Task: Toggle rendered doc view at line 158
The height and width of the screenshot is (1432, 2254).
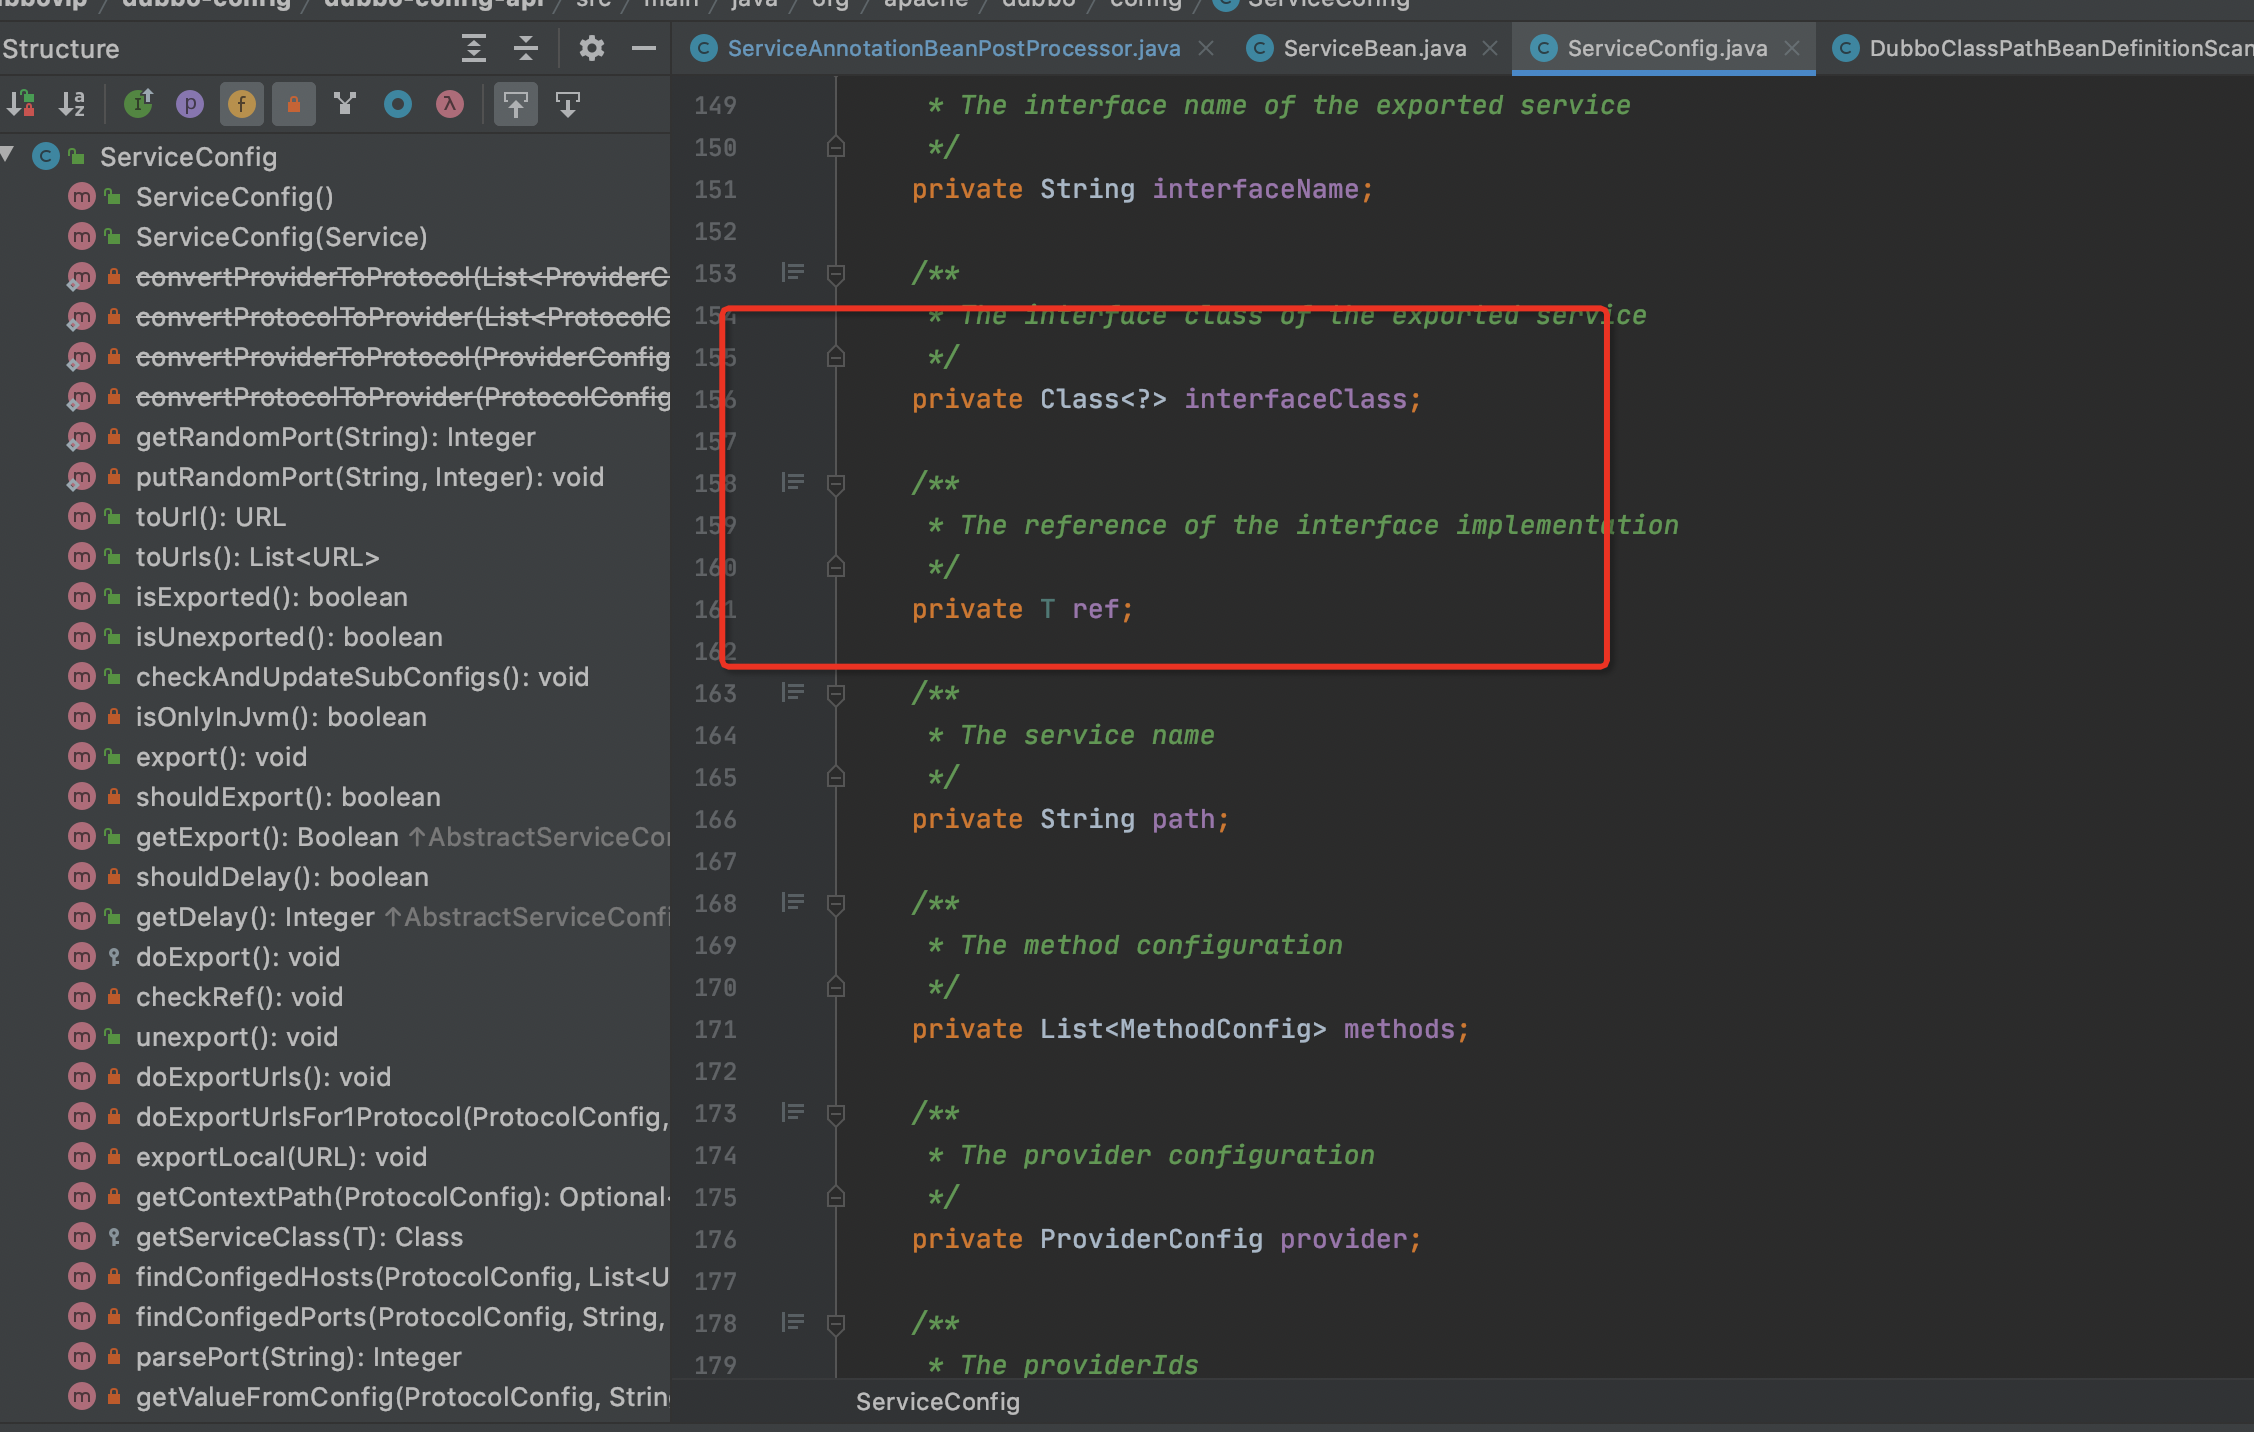Action: (793, 482)
